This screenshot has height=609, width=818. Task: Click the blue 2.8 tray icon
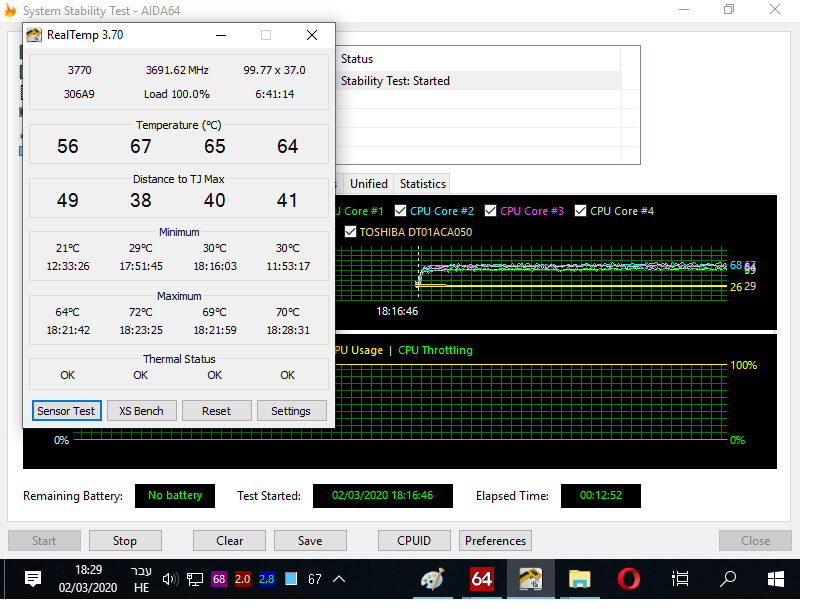267,579
